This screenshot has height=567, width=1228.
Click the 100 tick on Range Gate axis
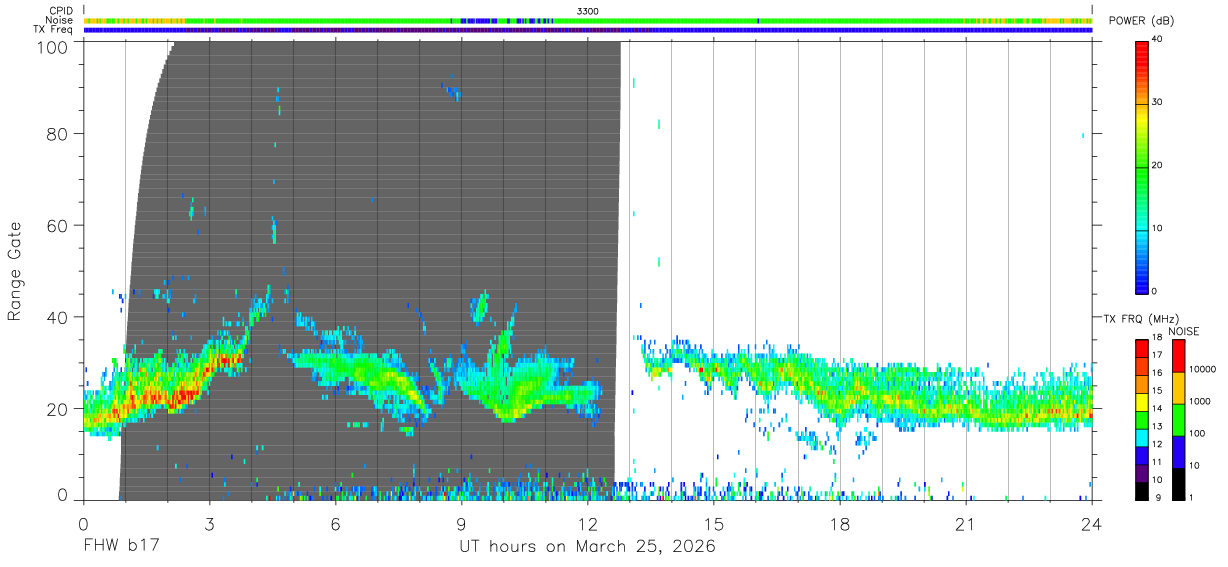coord(52,47)
